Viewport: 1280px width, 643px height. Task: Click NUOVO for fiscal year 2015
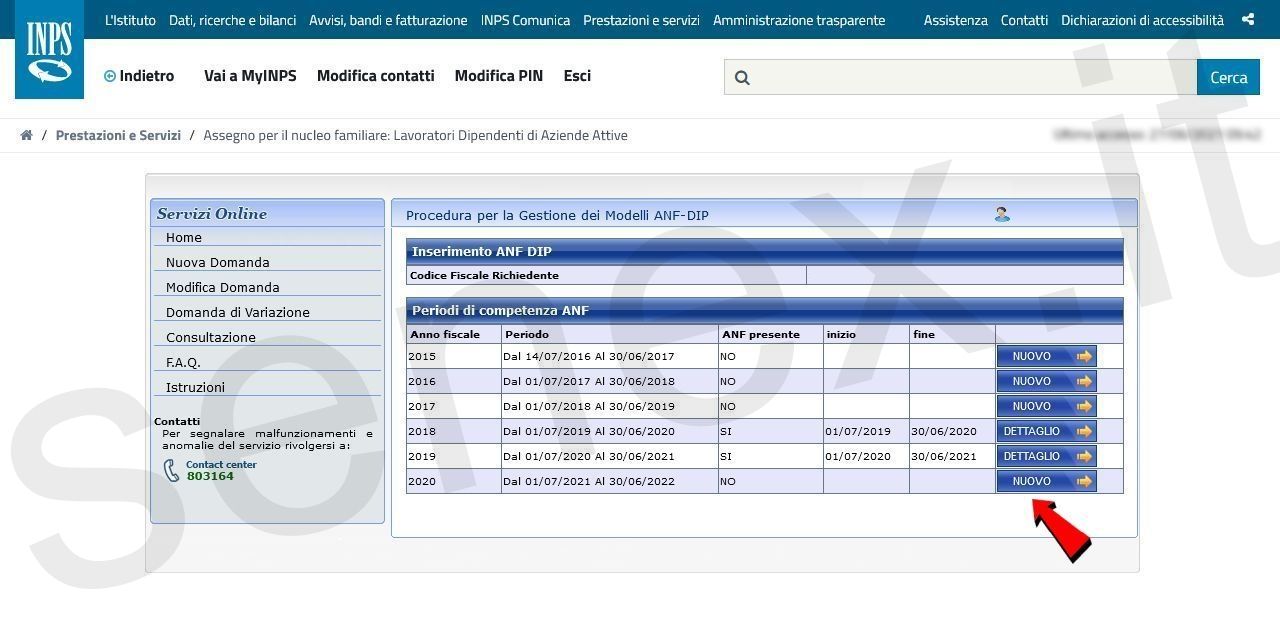coord(1046,356)
